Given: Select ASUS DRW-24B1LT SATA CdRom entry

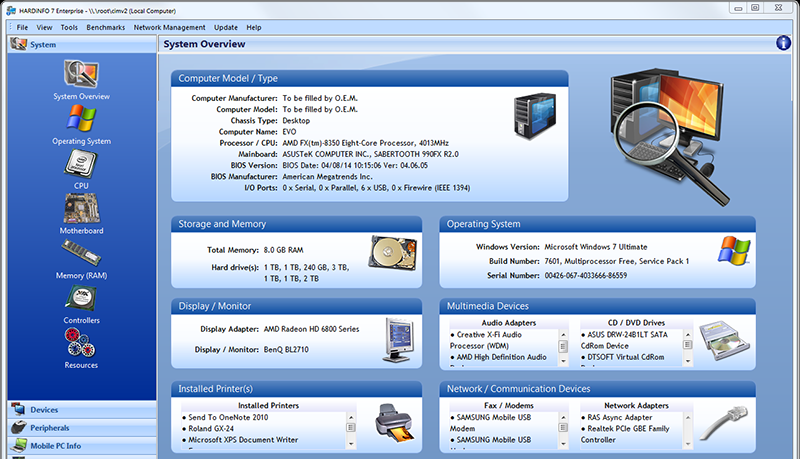Looking at the screenshot, I should pyautogui.click(x=624, y=340).
